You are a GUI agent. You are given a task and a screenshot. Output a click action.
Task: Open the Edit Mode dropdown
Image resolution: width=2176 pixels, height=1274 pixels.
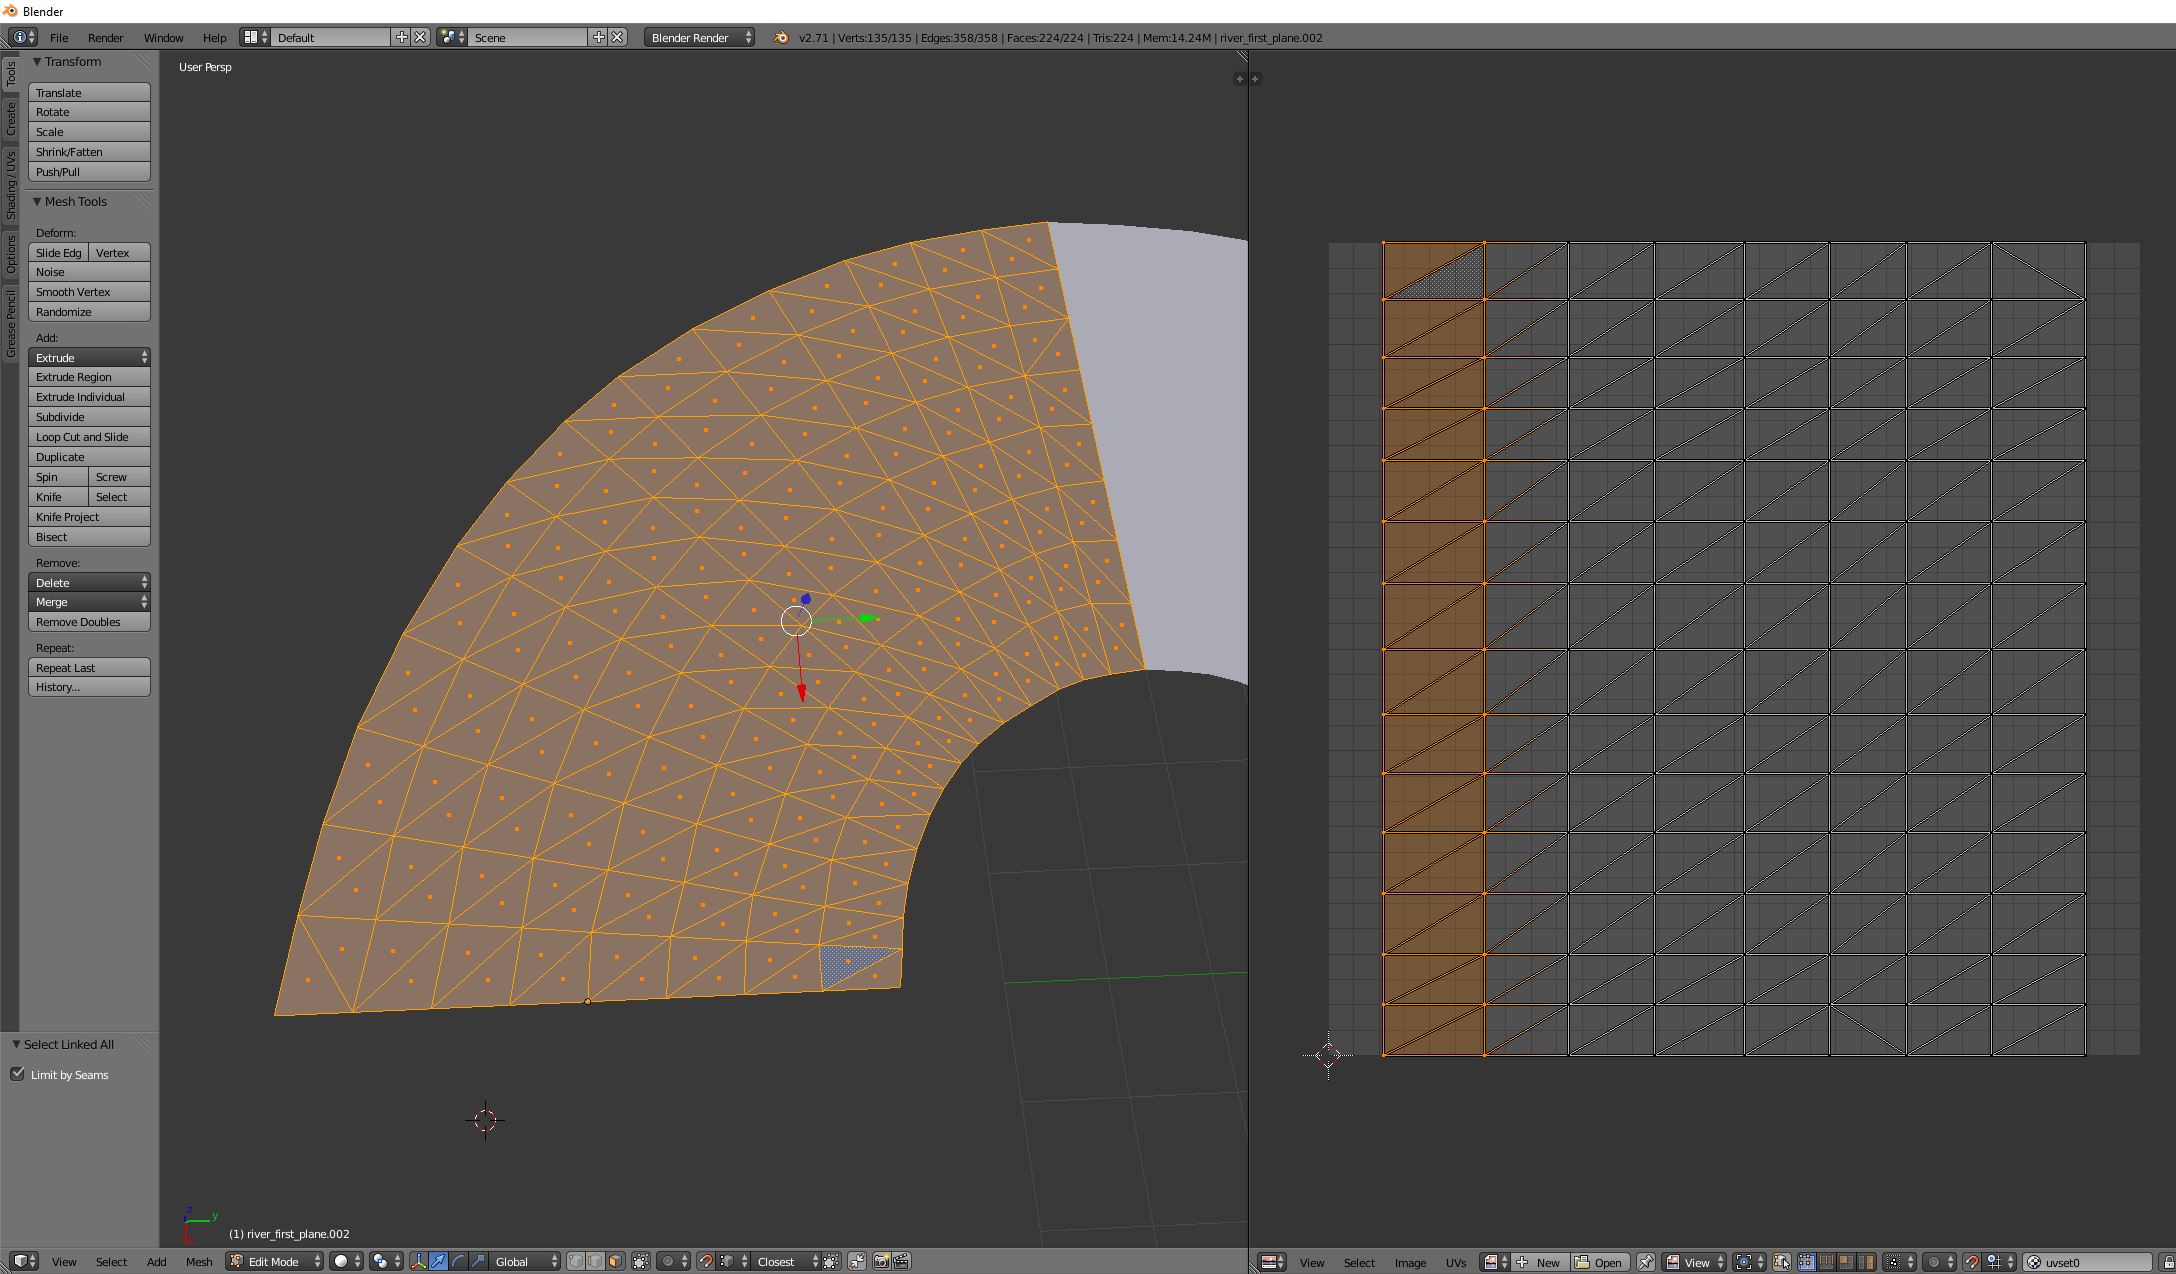click(x=274, y=1261)
